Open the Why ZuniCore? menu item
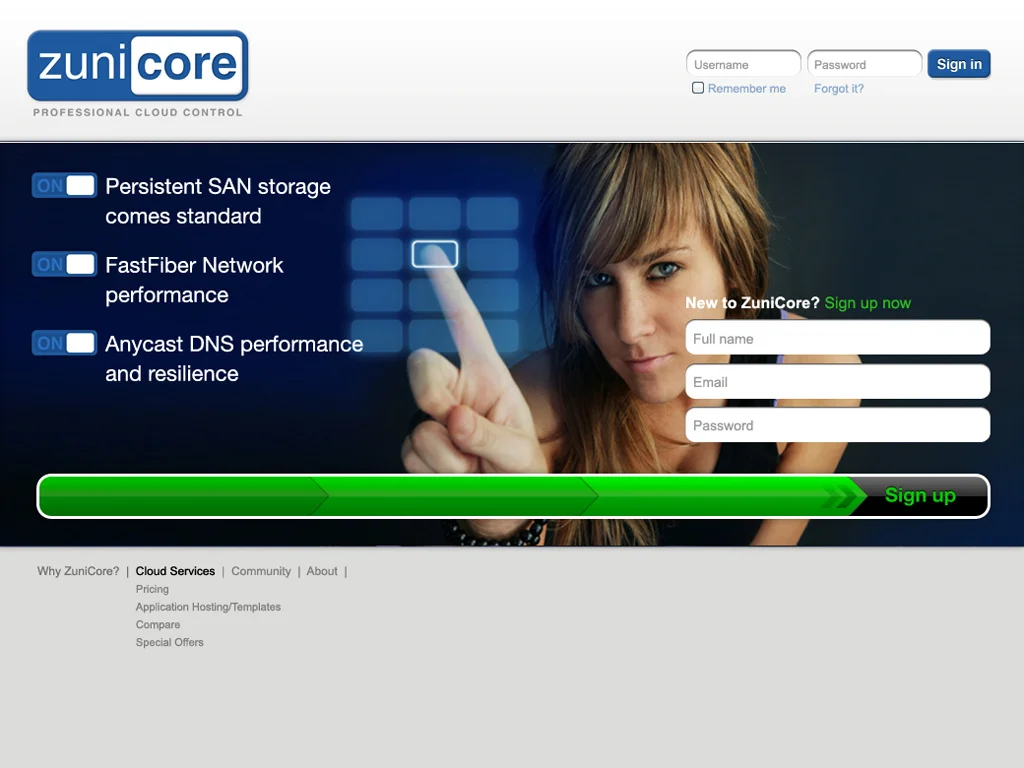The width and height of the screenshot is (1024, 768). pyautogui.click(x=78, y=571)
